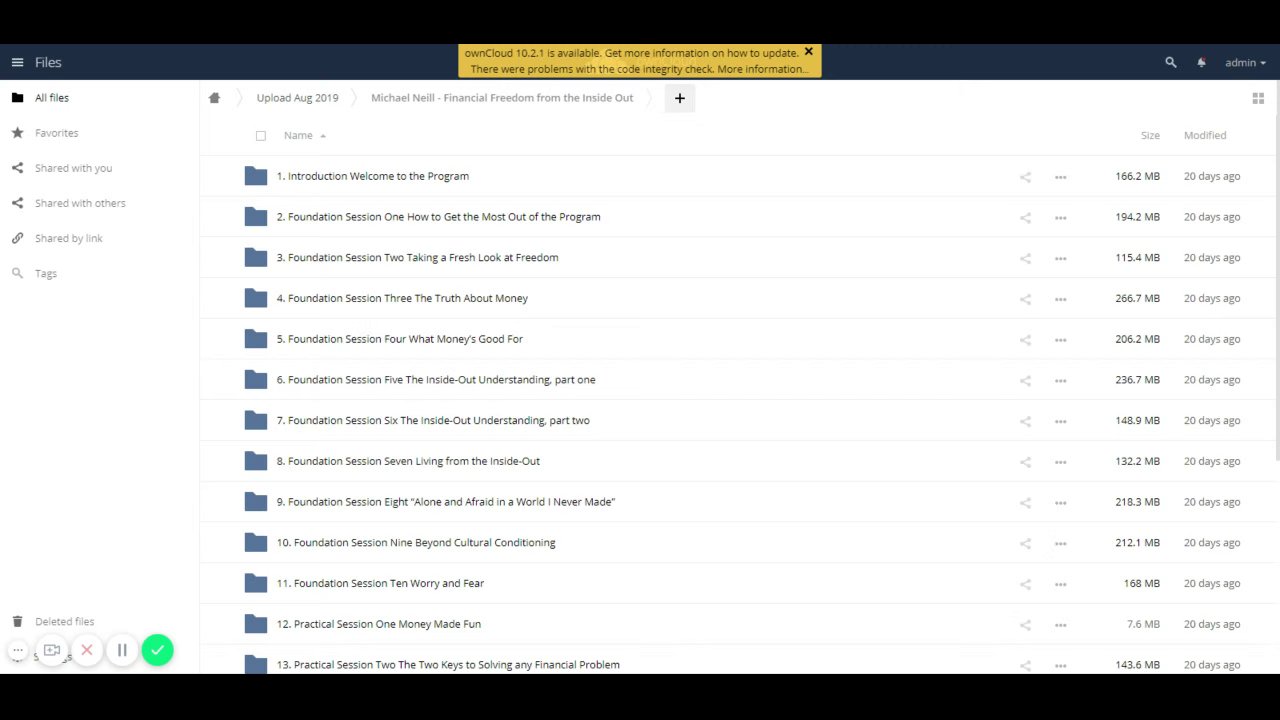Image resolution: width=1280 pixels, height=720 pixels.
Task: Share the 8. Foundation Session Seven folder
Action: (x=1025, y=462)
